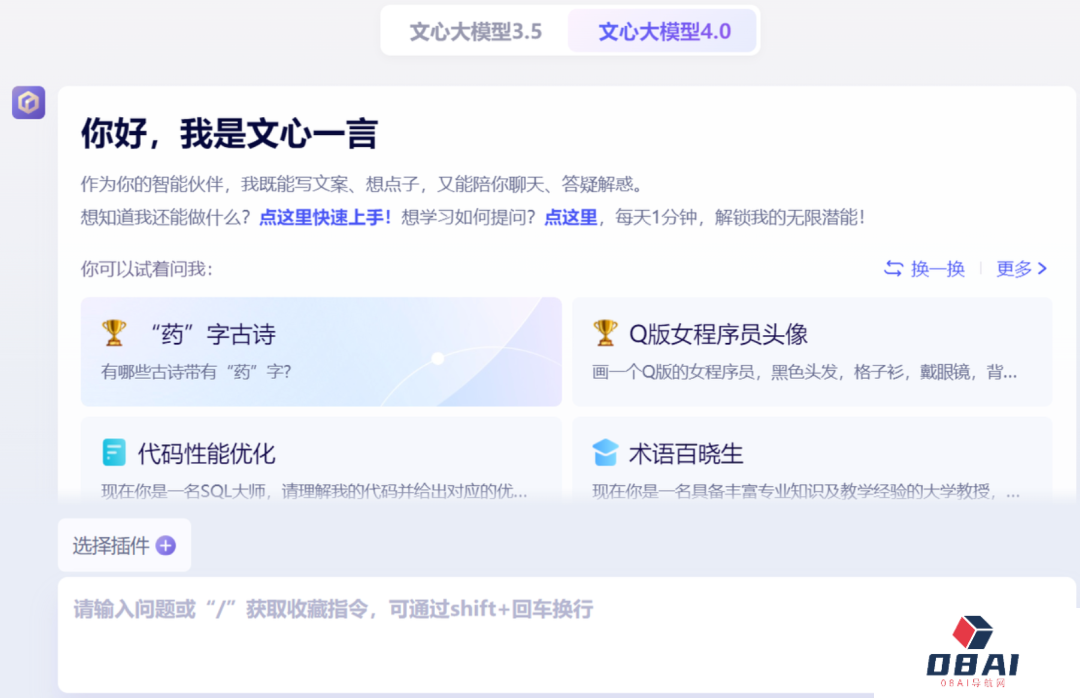Choose the “药”字古诗 prompt title
The height and width of the screenshot is (698, 1080).
coord(213,334)
